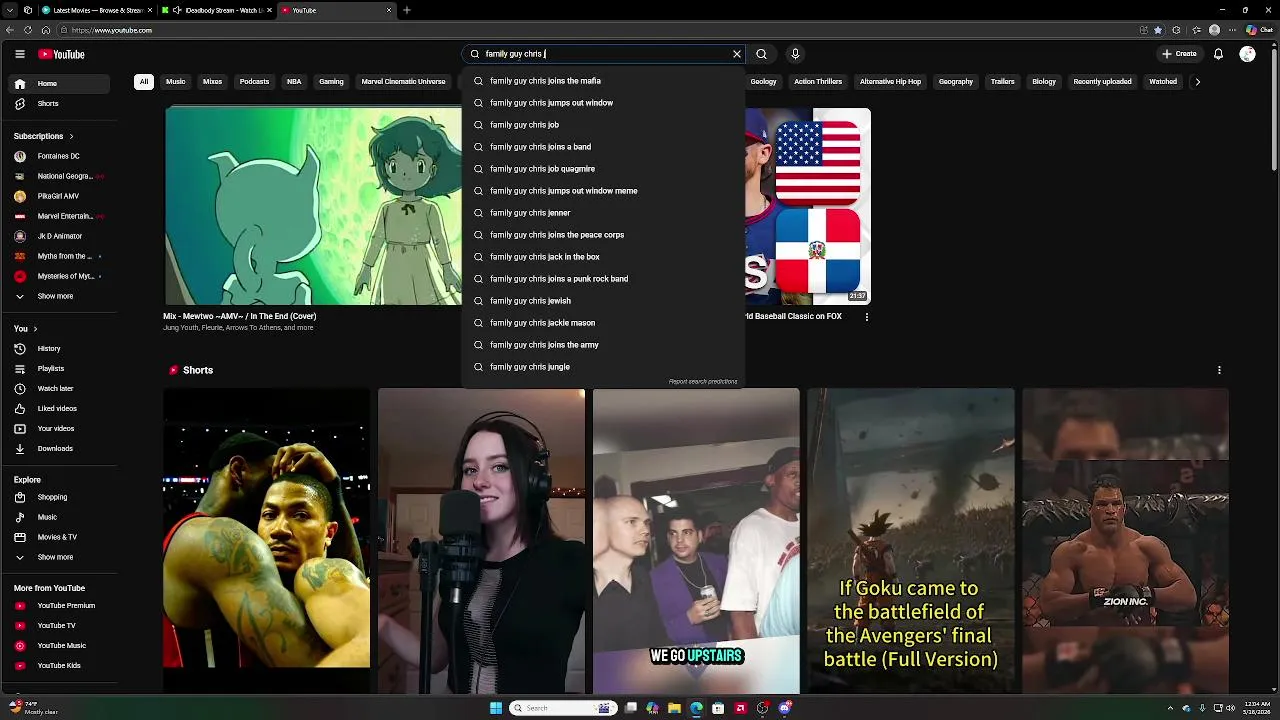Choose suggestion 'family guy chris jumps out window'
Viewport: 1280px width, 720px height.
point(603,103)
